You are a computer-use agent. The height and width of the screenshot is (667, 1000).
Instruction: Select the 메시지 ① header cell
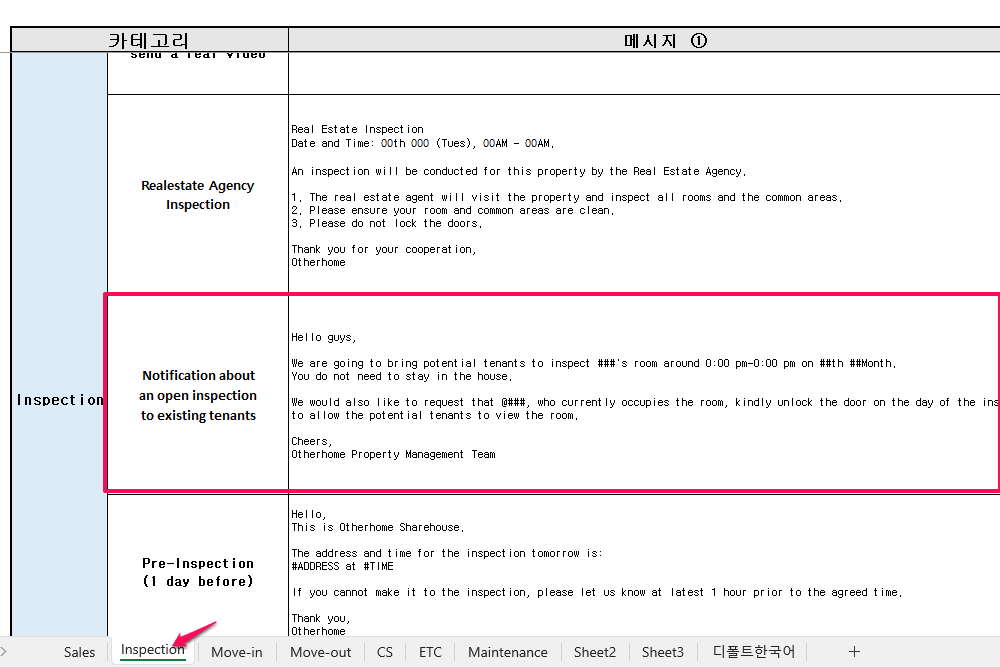coord(644,40)
